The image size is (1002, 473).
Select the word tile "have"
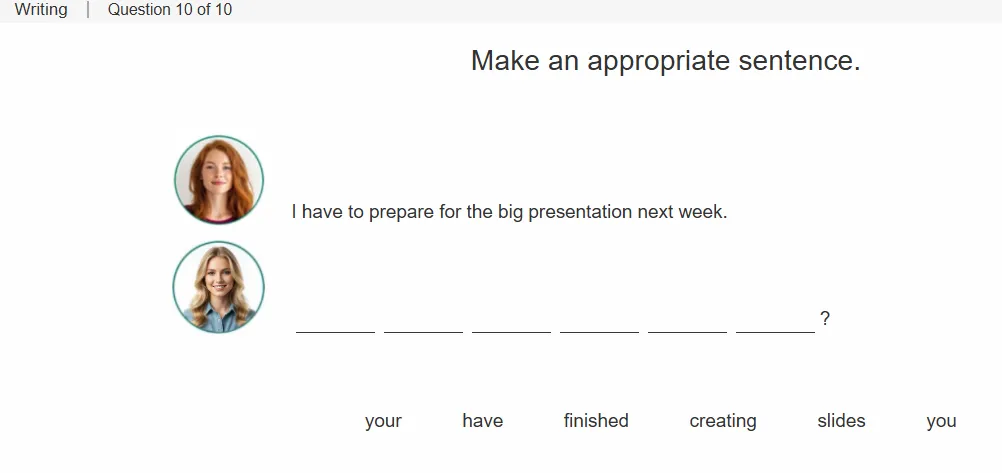482,421
